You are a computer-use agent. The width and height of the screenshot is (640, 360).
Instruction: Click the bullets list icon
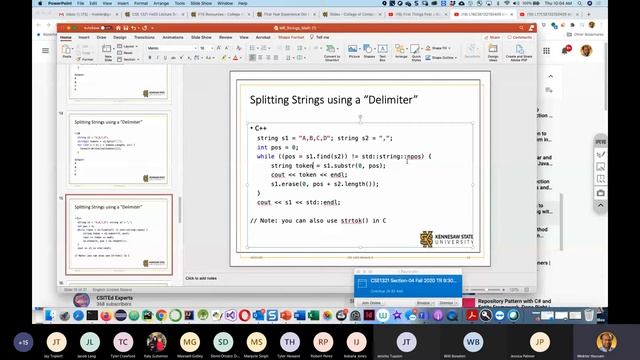[252, 48]
